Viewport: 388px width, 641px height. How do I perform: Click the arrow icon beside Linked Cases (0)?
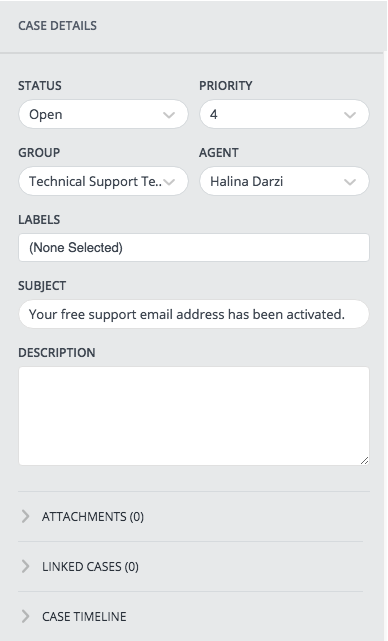pyautogui.click(x=25, y=566)
